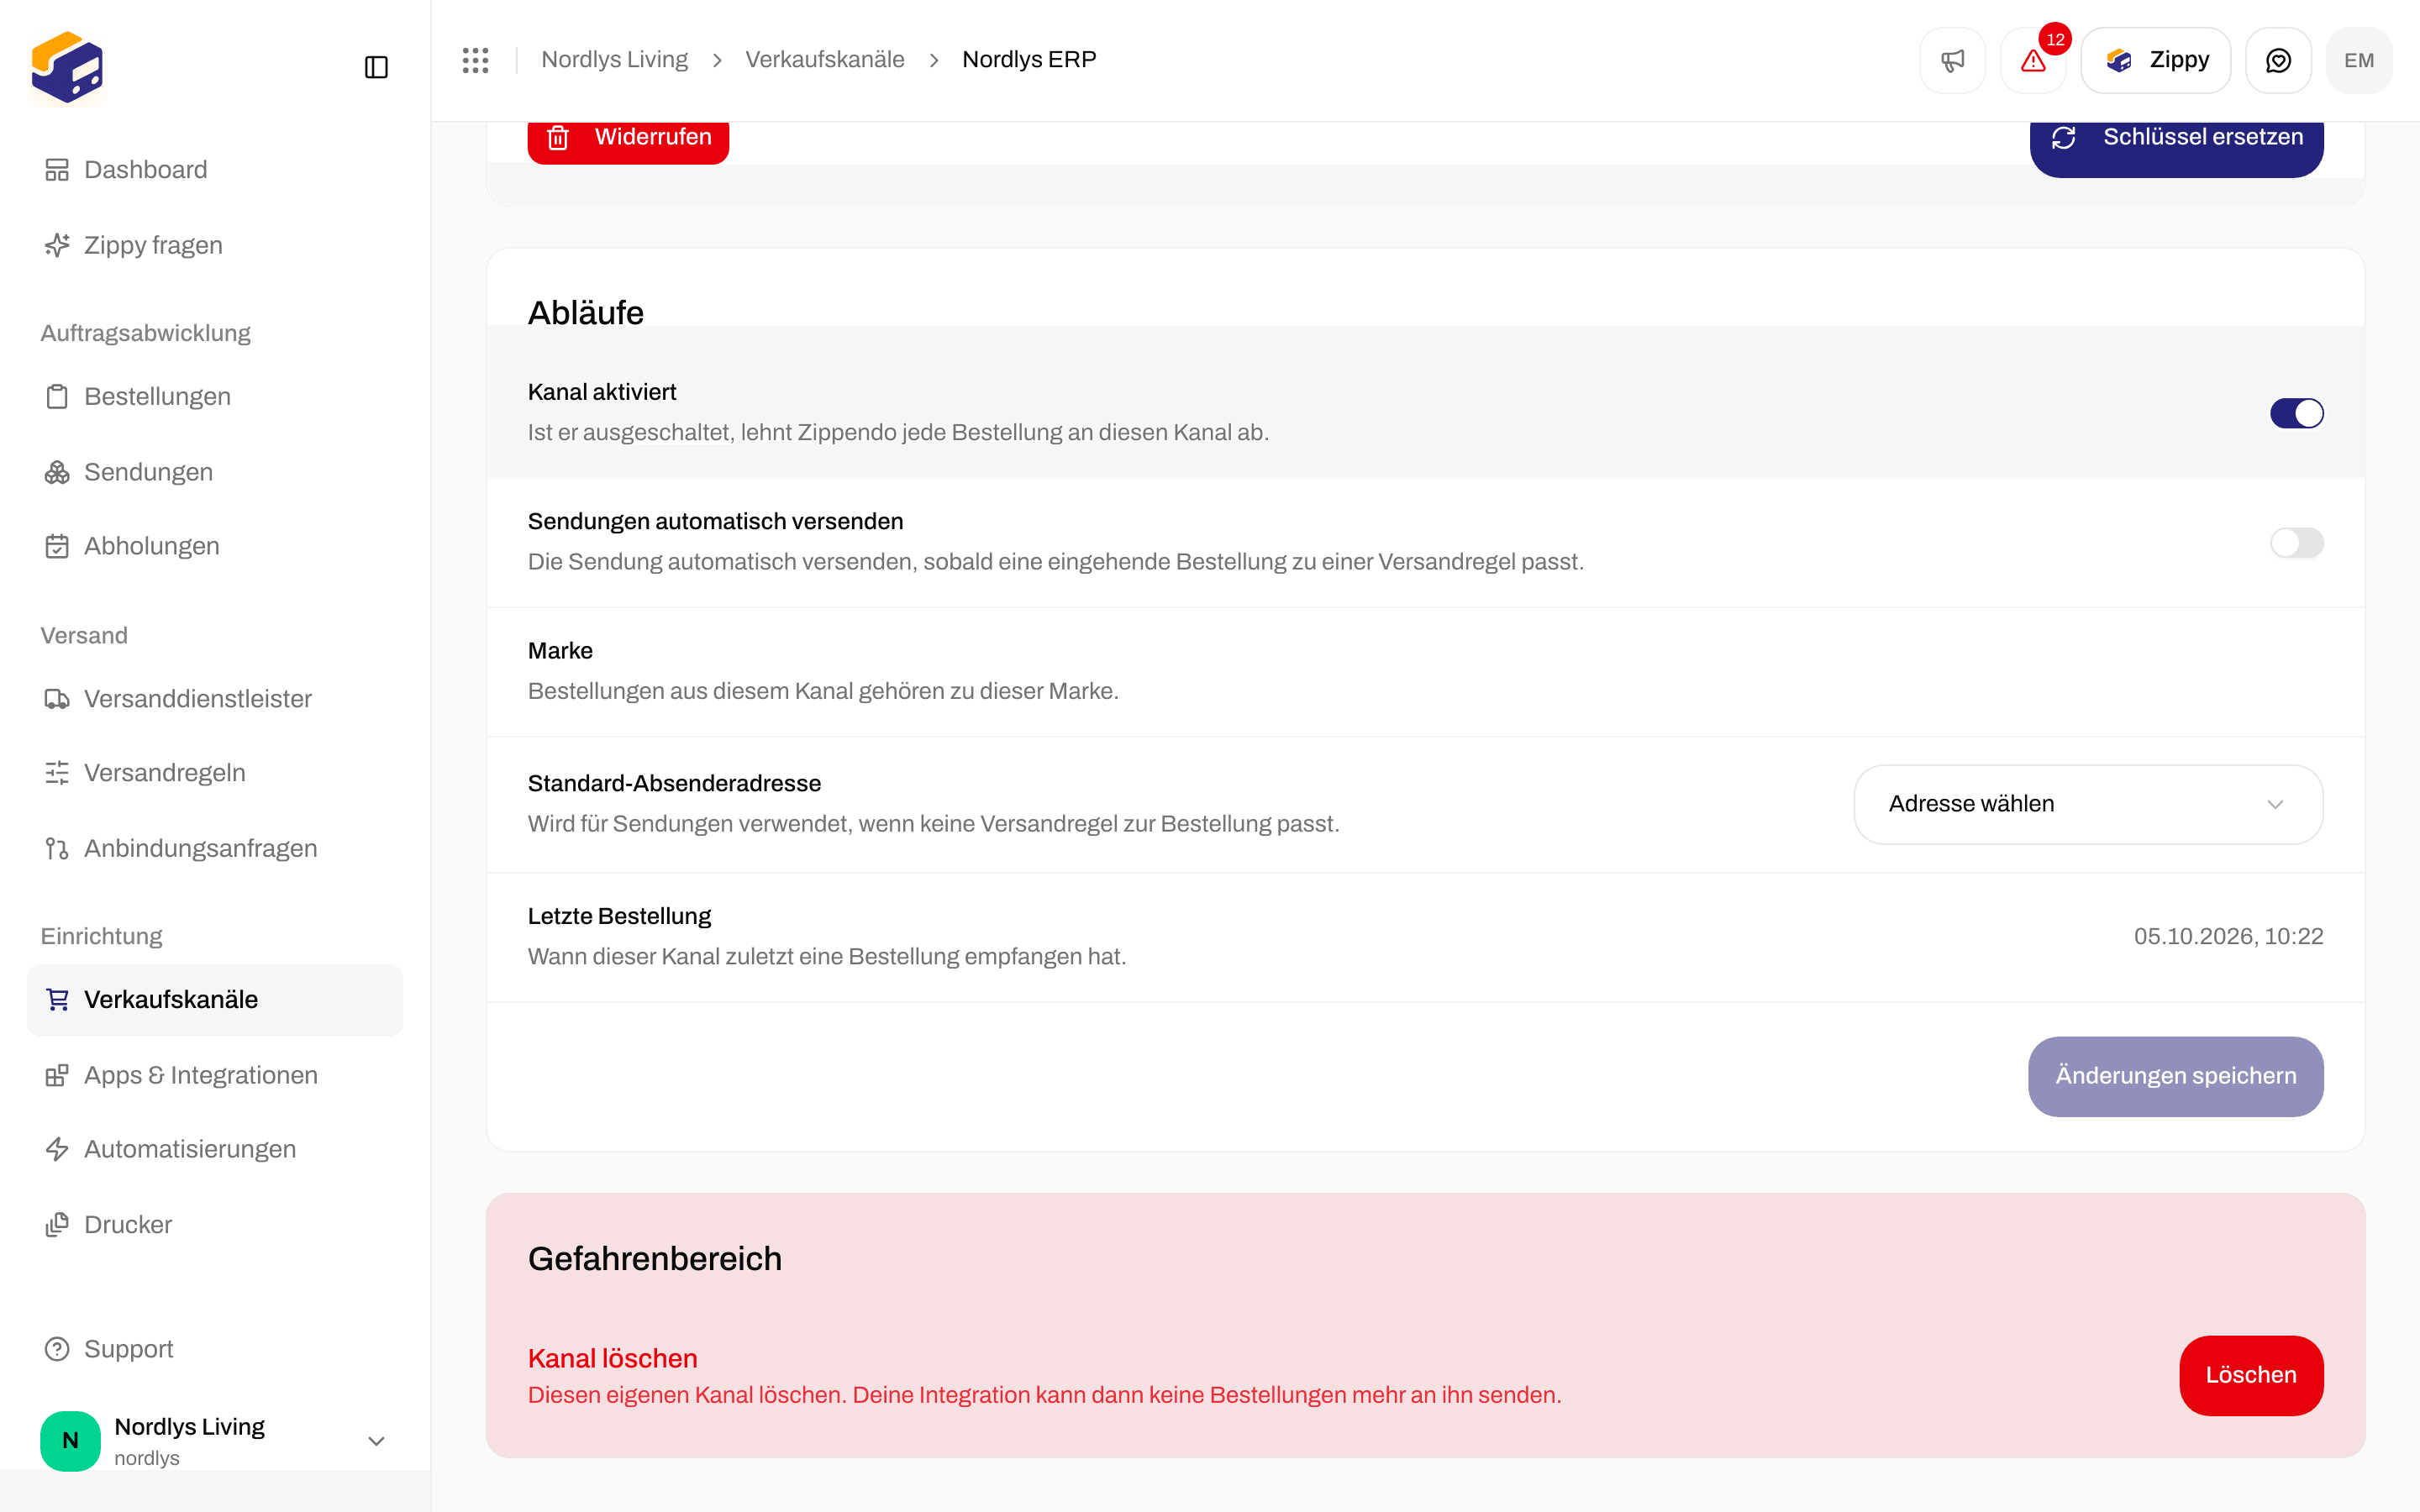Click the Nordlys ERP breadcrumb text
Viewport: 2420px width, 1512px height.
(1029, 60)
